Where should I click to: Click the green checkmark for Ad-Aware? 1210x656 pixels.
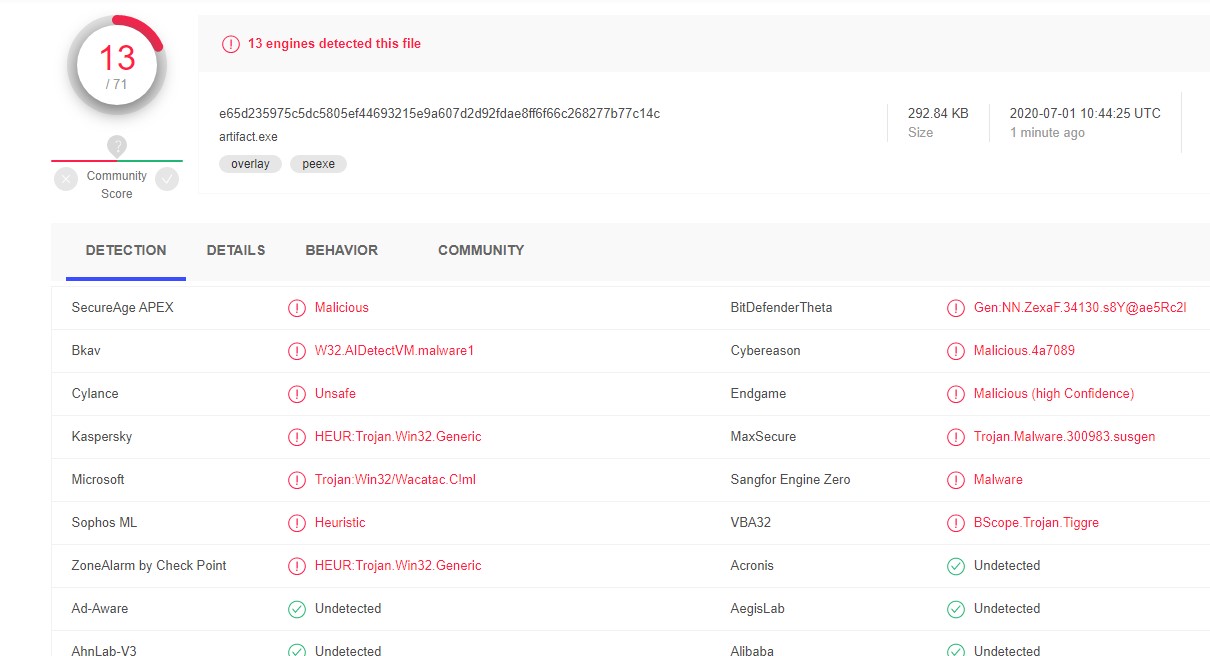pos(296,609)
